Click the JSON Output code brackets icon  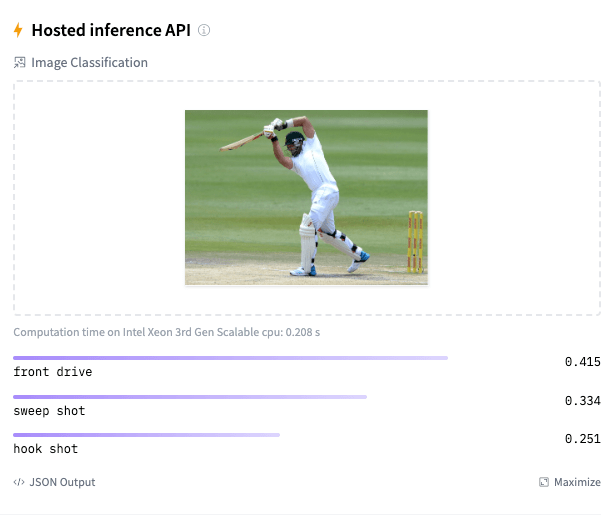pos(19,482)
